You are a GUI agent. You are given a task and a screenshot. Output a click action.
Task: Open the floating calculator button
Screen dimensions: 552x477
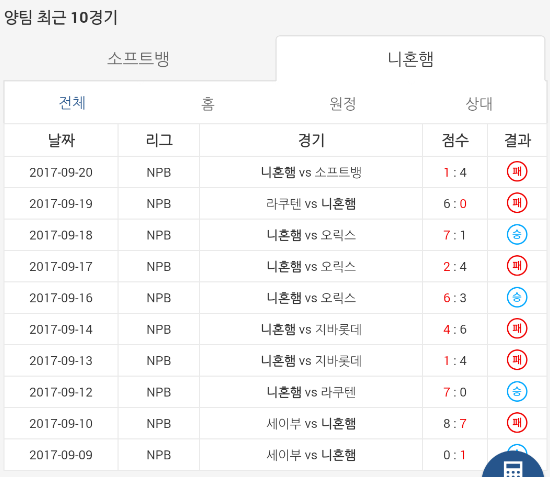513,466
